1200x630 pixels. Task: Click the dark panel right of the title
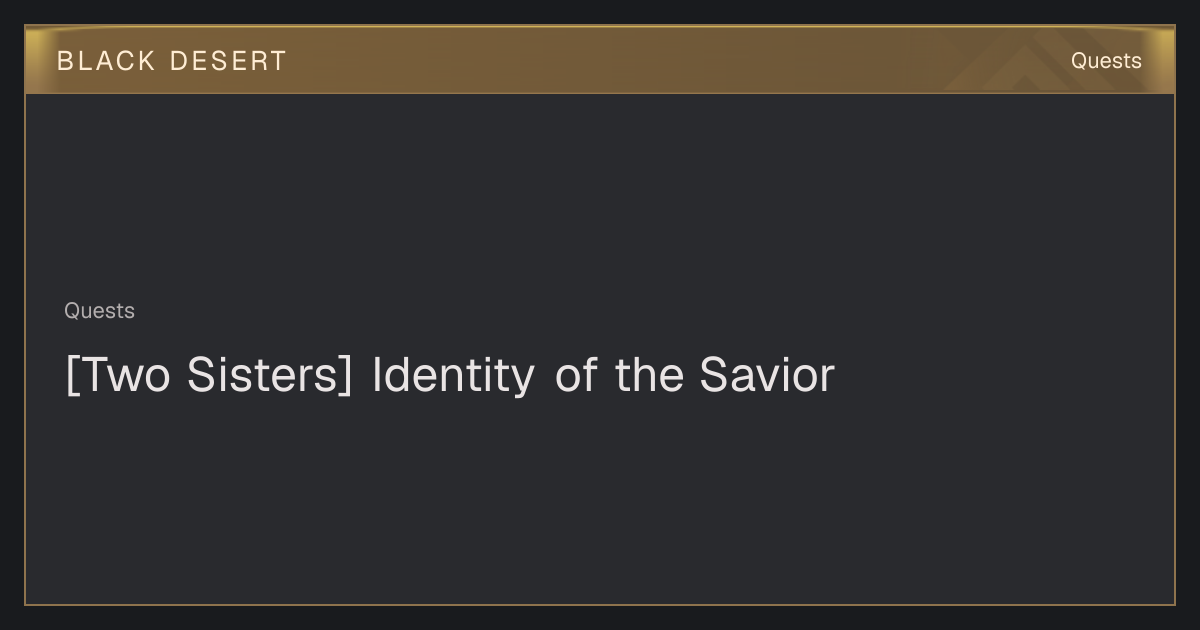click(x=1000, y=376)
